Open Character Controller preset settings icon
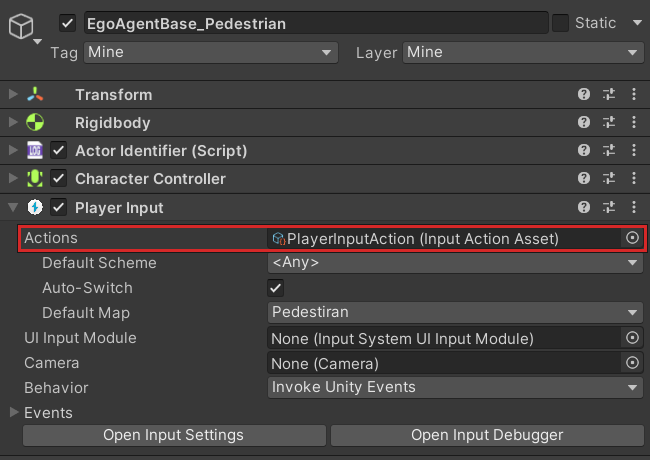The height and width of the screenshot is (460, 650). pyautogui.click(x=609, y=178)
